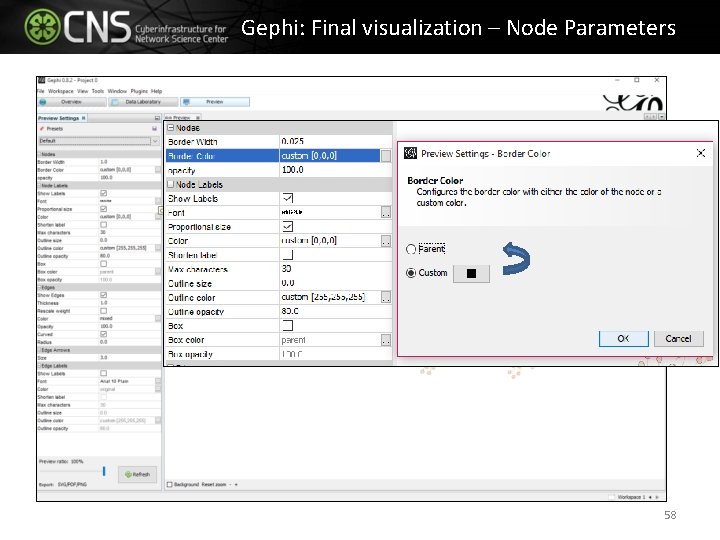
Task: Click small-panel Box color ellipsis button
Action: [158, 271]
